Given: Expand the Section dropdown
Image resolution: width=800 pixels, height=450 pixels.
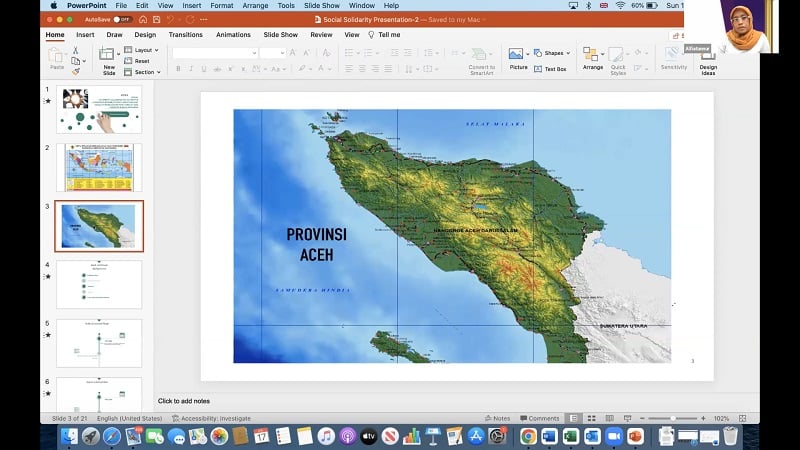Looking at the screenshot, I should (x=146, y=72).
